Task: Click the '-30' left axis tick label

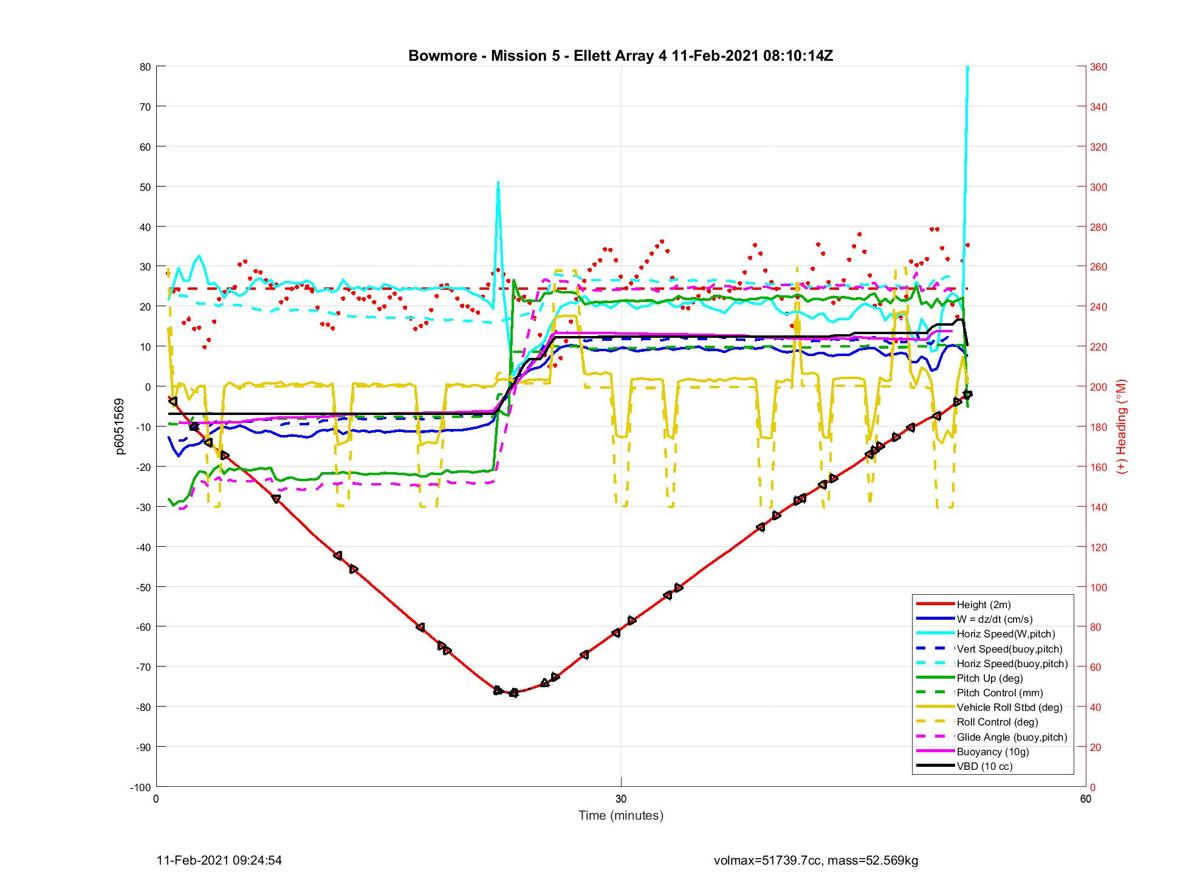Action: click(142, 507)
